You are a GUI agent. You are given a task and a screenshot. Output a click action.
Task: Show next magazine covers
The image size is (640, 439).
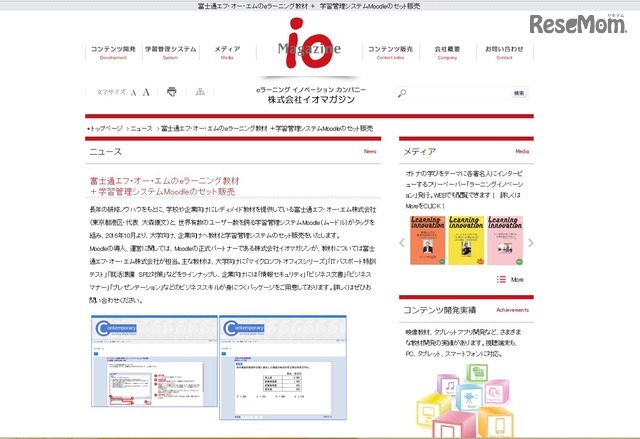531,243
